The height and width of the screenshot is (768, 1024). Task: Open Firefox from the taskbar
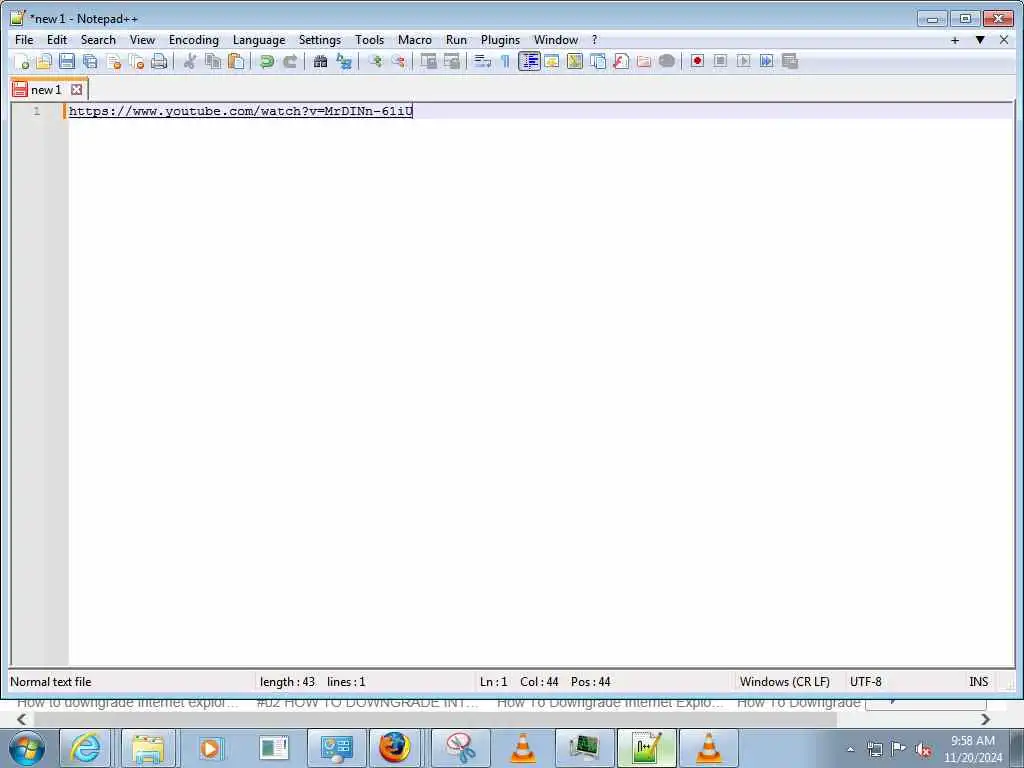395,748
